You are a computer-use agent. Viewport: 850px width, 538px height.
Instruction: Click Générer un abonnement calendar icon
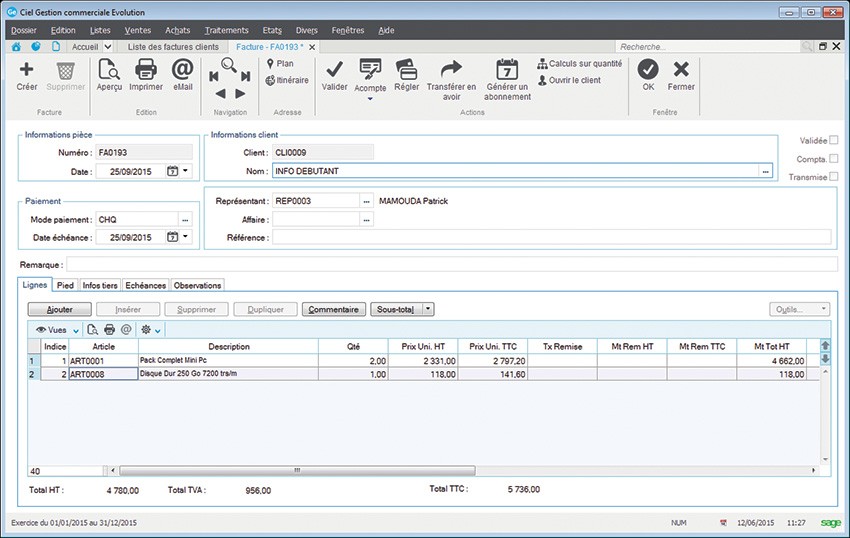[x=507, y=70]
